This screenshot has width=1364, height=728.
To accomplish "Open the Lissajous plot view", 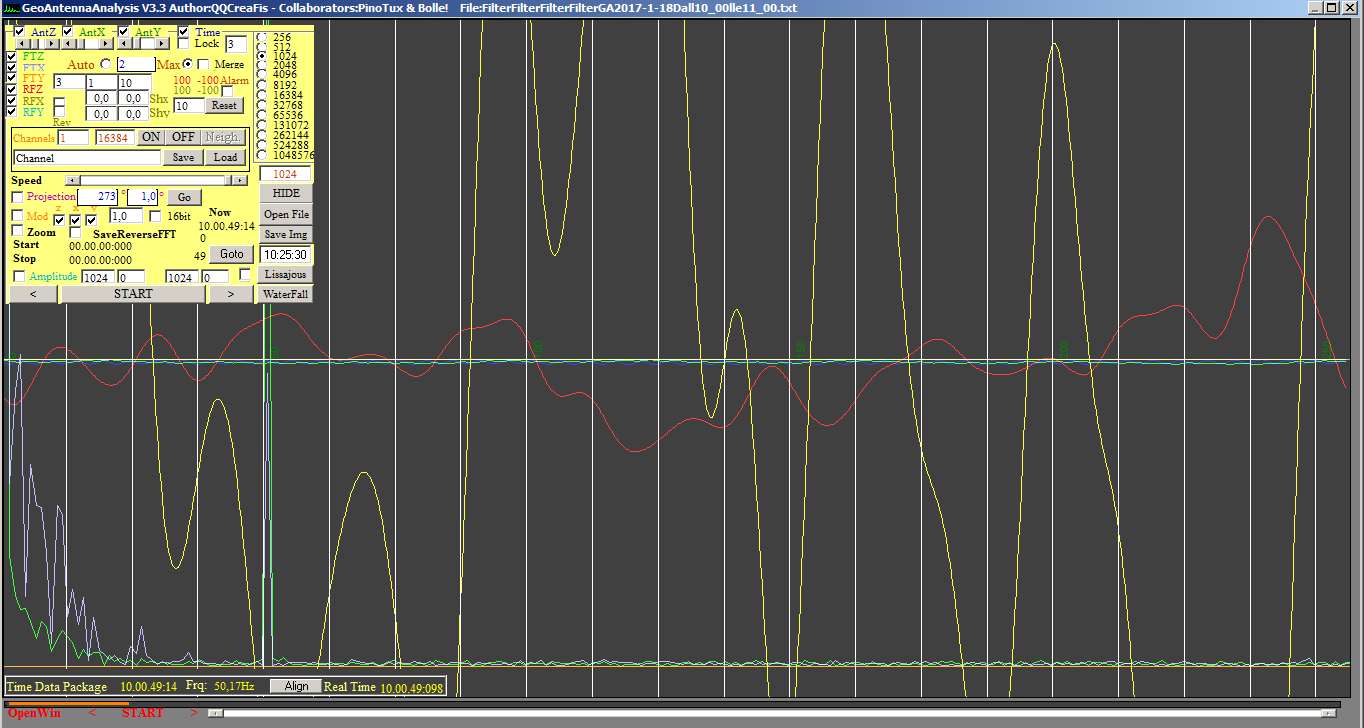I will coord(285,274).
